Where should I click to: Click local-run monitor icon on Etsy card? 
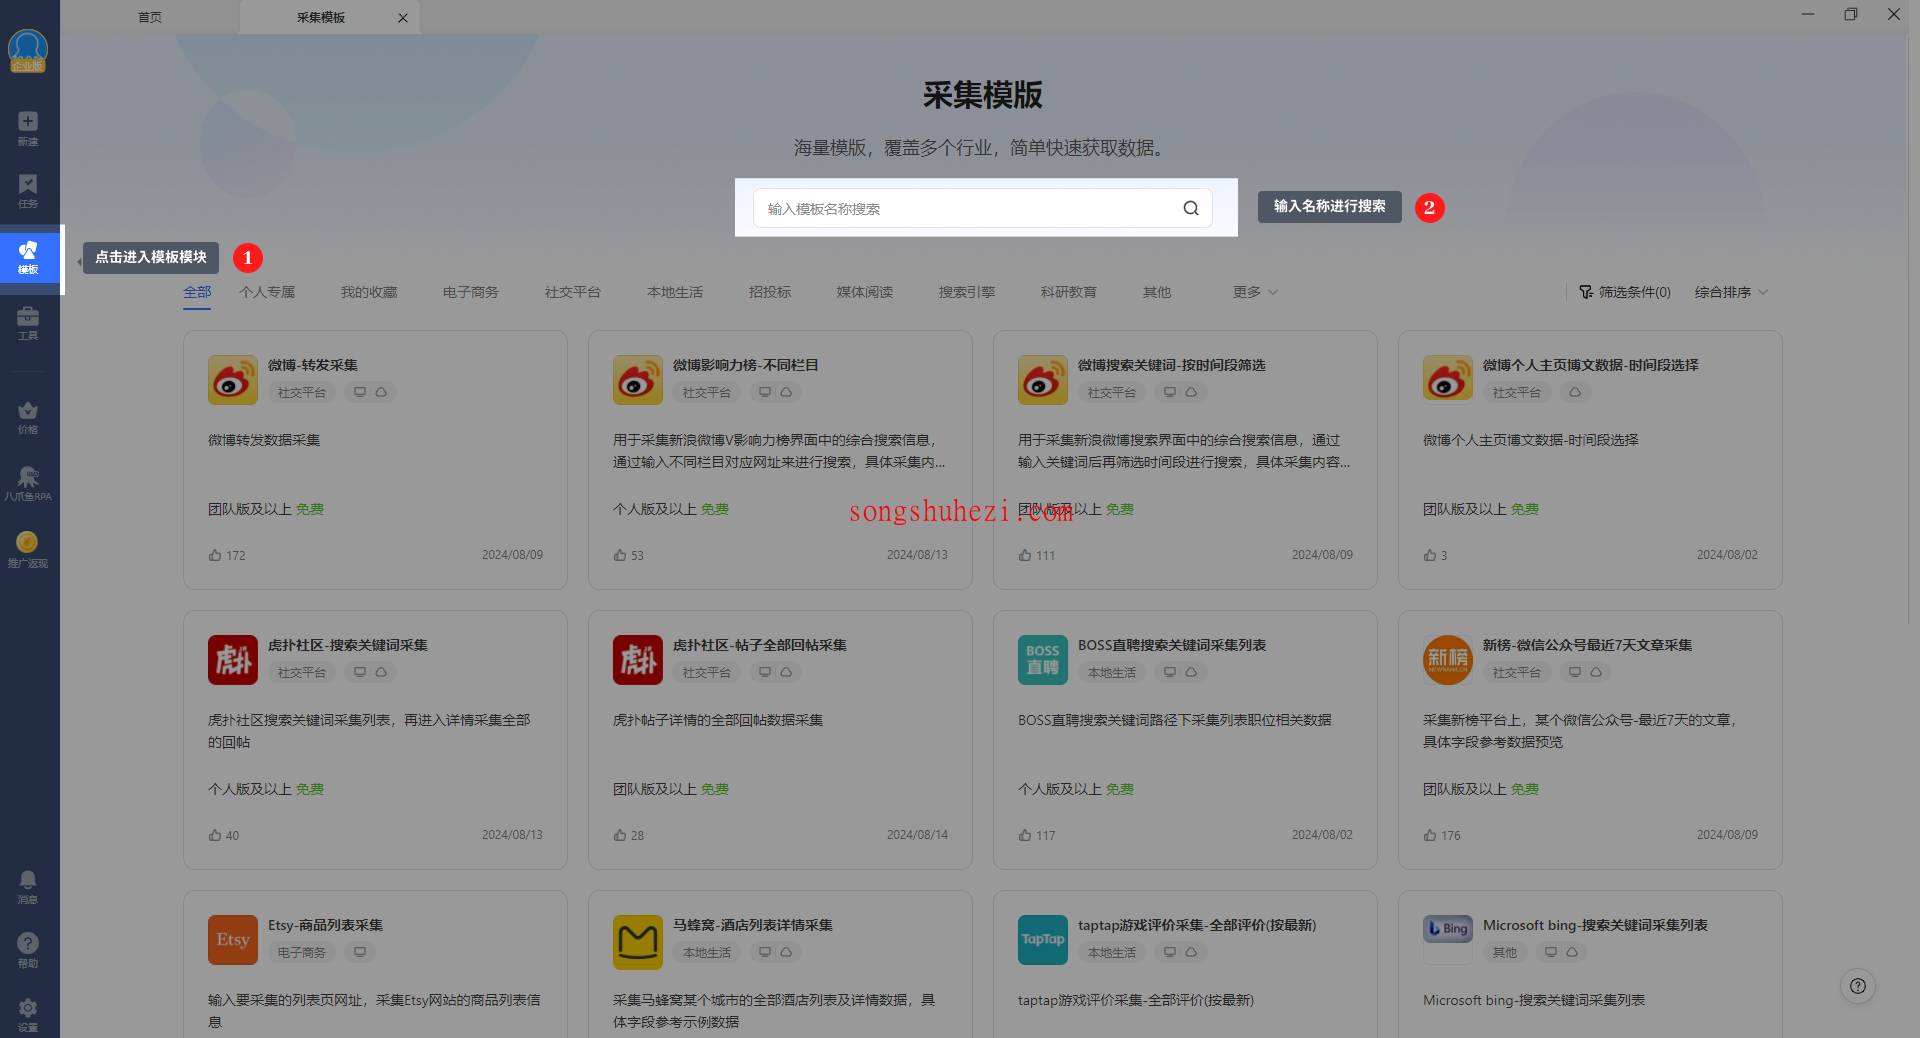(360, 952)
